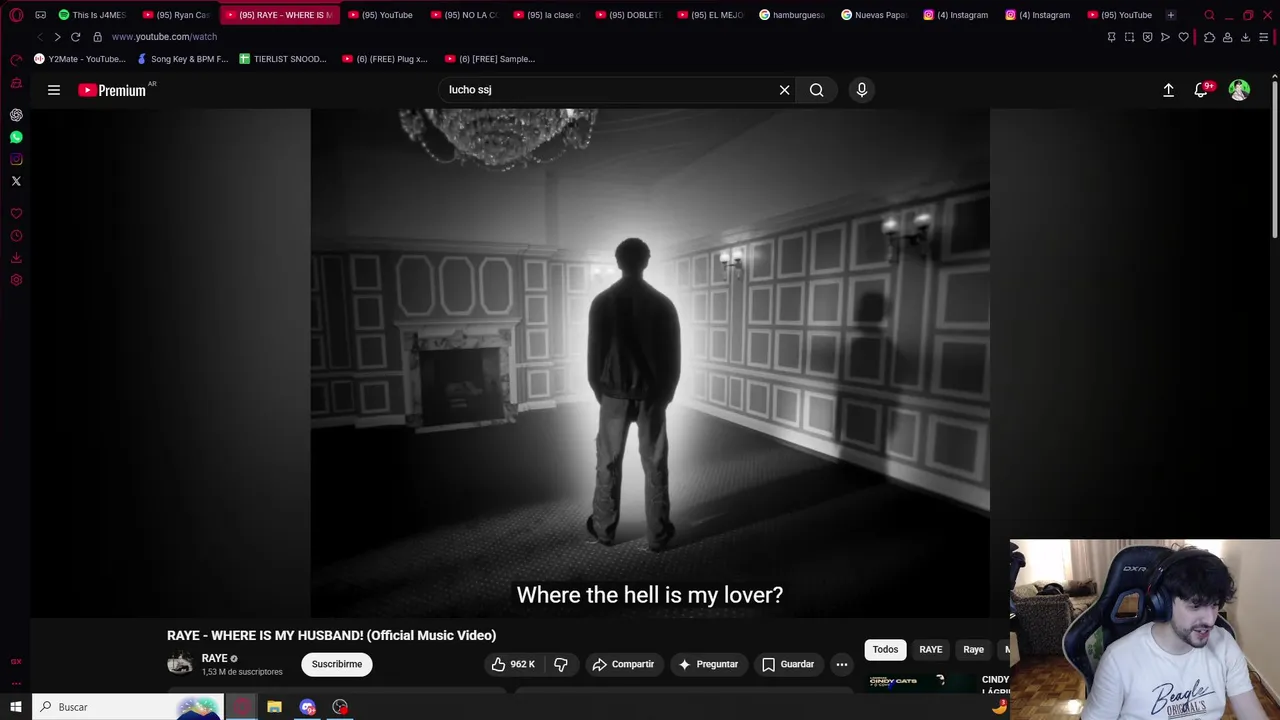This screenshot has height=720, width=1280.
Task: Open the YouTube account avatar menu
Action: (1239, 90)
